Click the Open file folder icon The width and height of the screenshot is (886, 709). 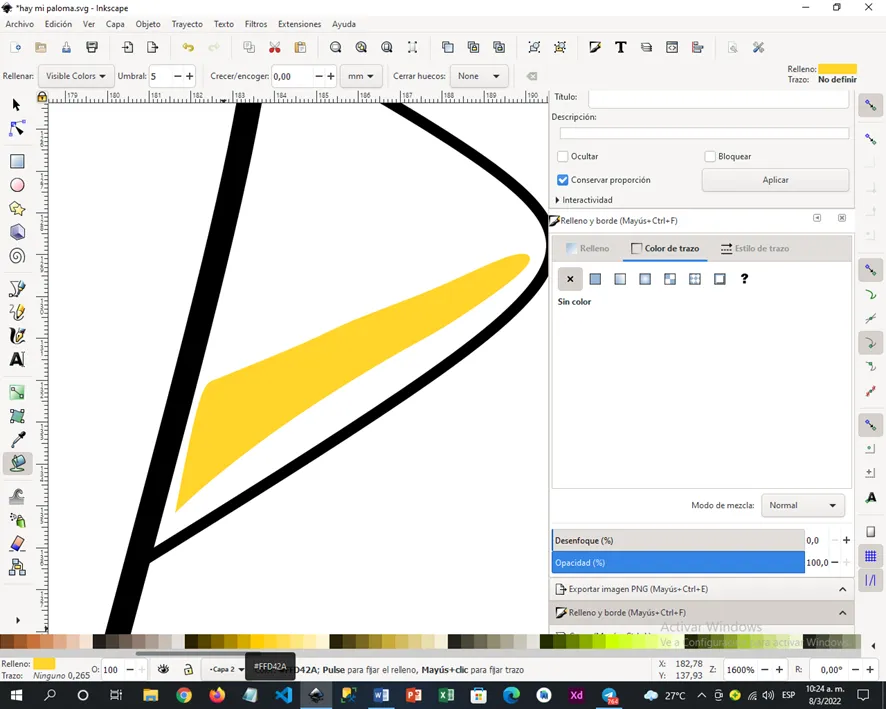tap(41, 47)
